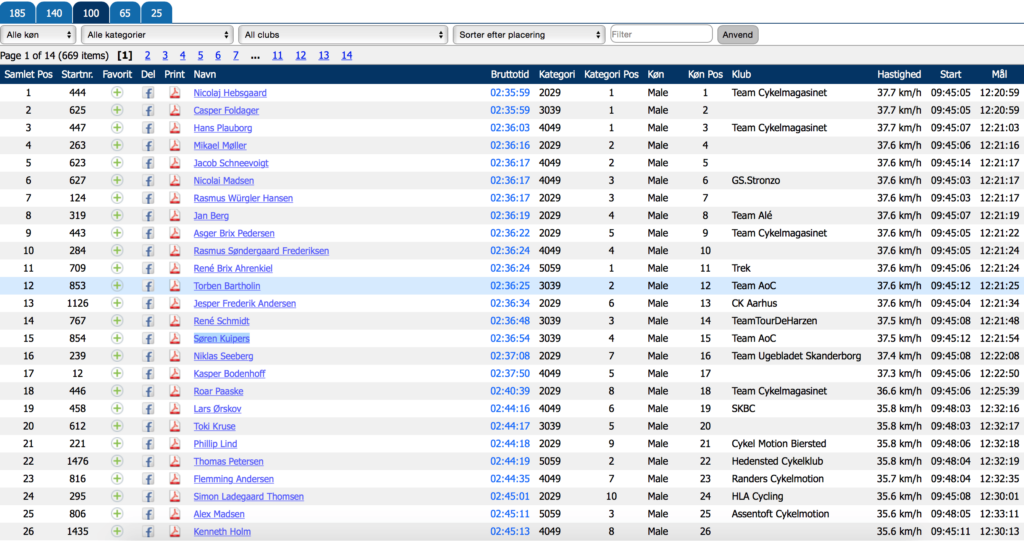
Task: Open the 'Alle køn' gender dropdown
Action: [x=38, y=35]
